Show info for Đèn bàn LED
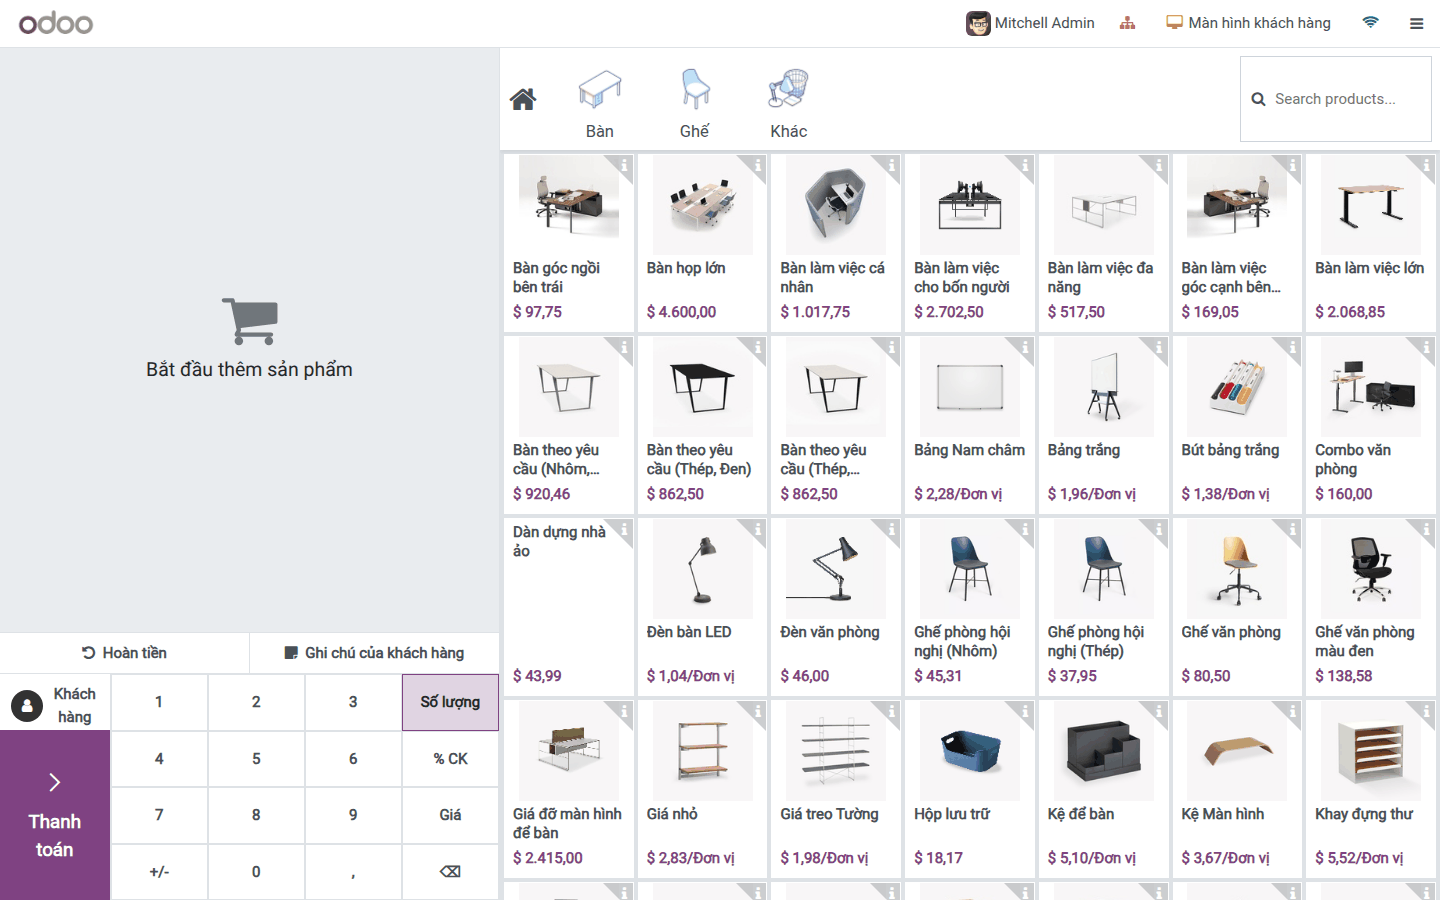The height and width of the screenshot is (900, 1440). (758, 528)
